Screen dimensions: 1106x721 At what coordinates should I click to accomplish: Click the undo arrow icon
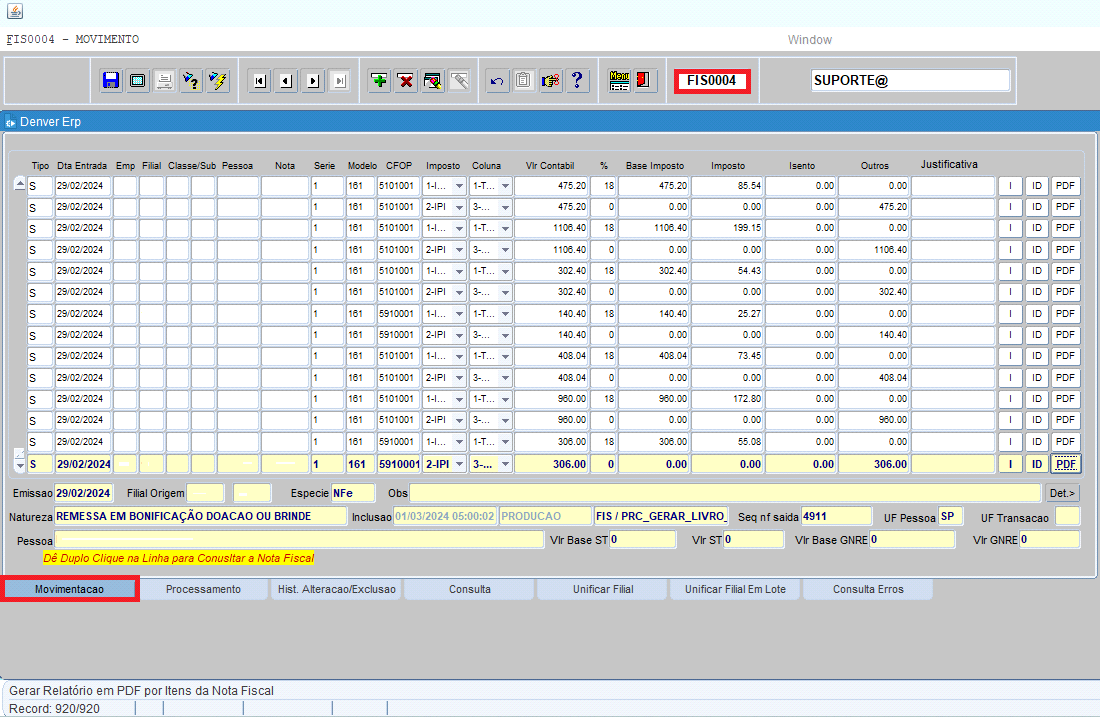tap(497, 81)
